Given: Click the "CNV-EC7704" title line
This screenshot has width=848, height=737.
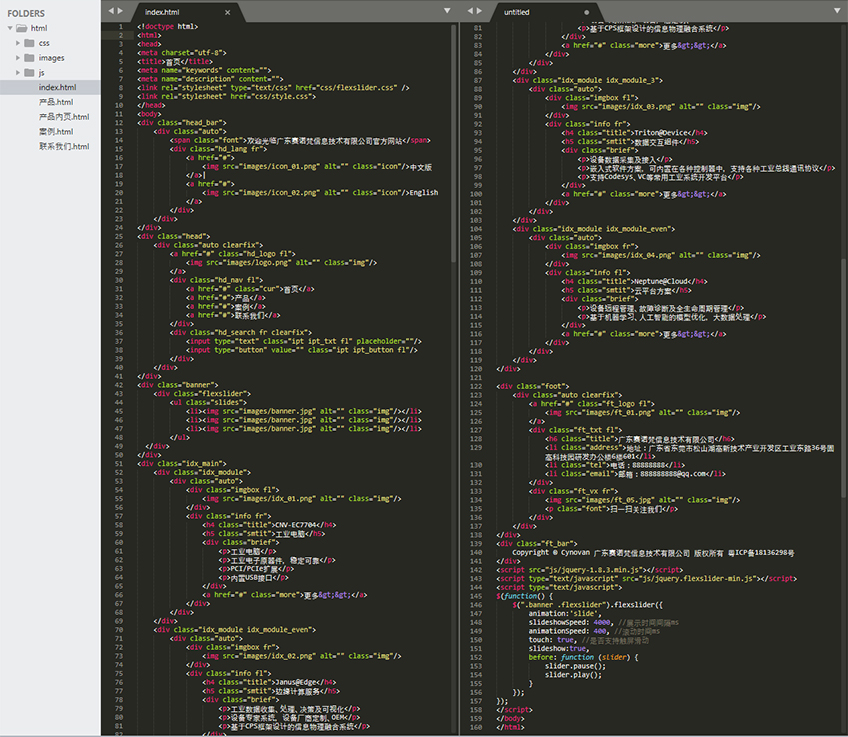Looking at the screenshot, I should click(269, 524).
